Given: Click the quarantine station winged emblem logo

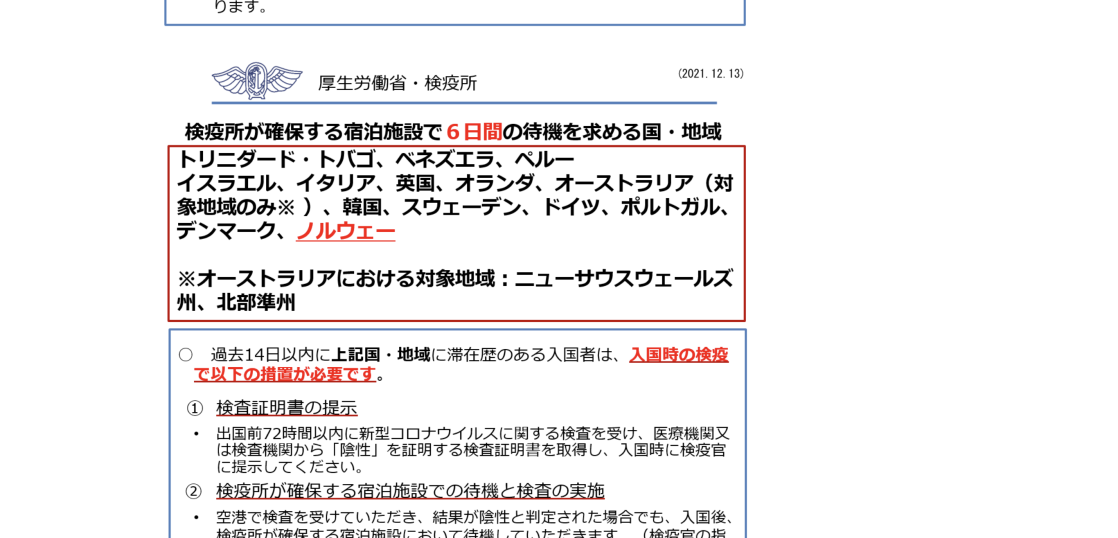Looking at the screenshot, I should coord(257,81).
